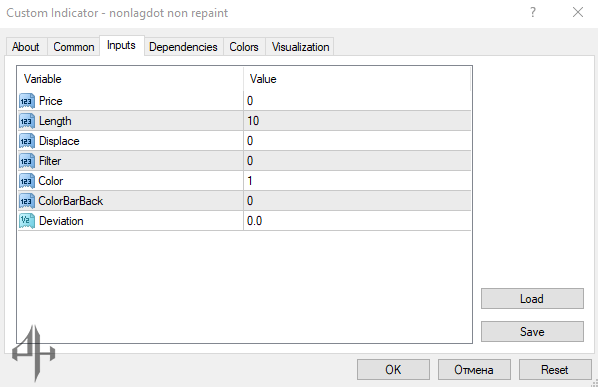Click the Deviation double-type icon
Viewport: 598px width, 387px height.
pyautogui.click(x=27, y=221)
